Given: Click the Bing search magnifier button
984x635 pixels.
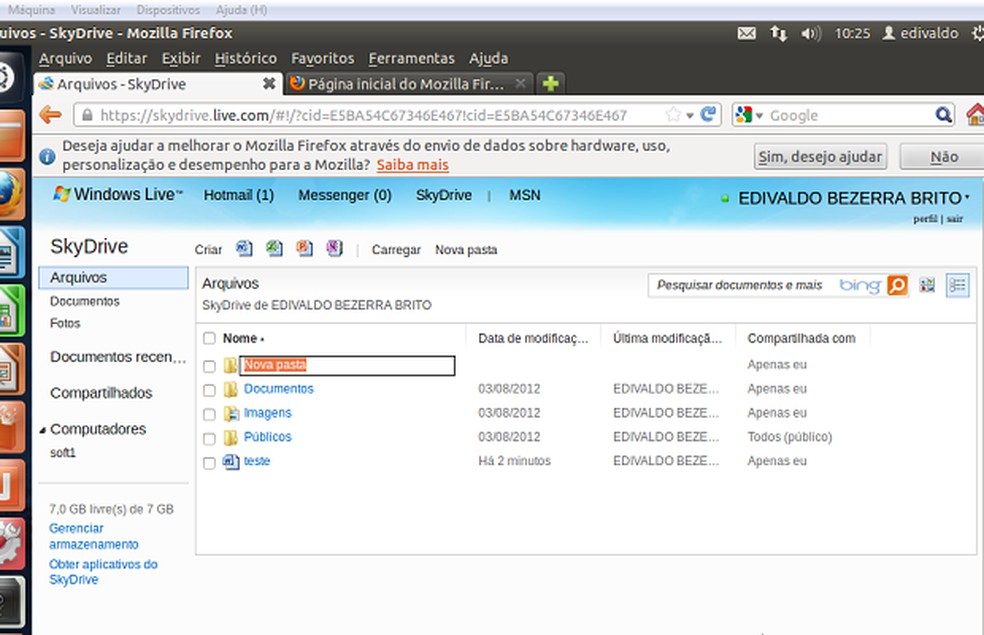Looking at the screenshot, I should tap(897, 285).
